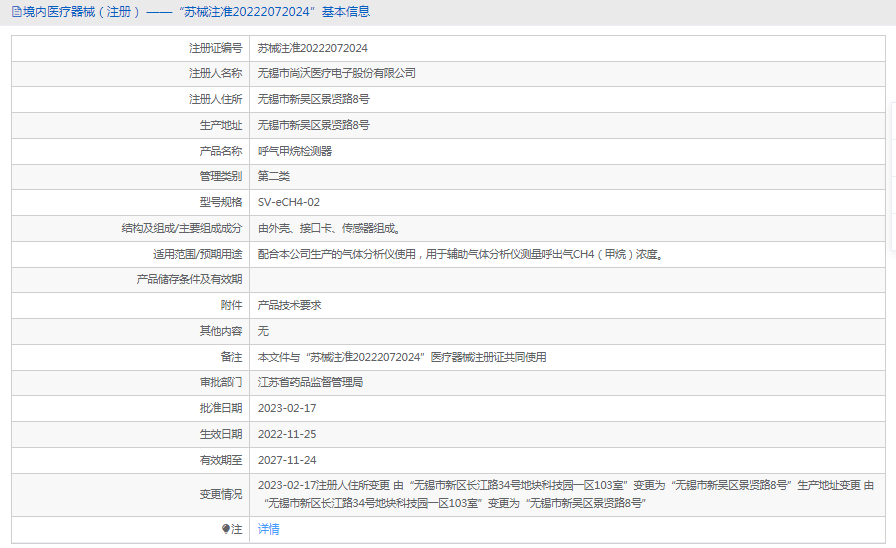Viewport: 896px width, 548px height.
Task: Click the bulb icon next to 注
Action: pyautogui.click(x=226, y=529)
